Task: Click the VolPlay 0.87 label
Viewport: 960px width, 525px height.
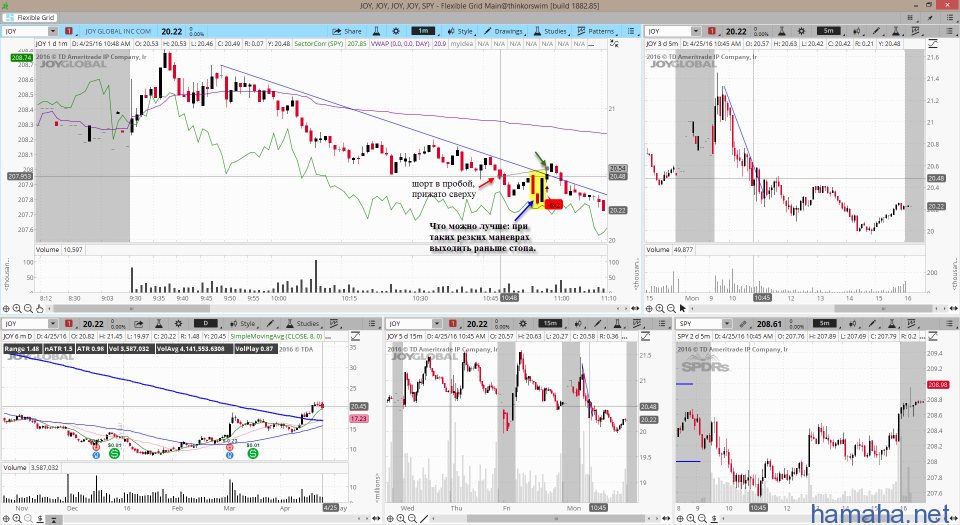Action: [254, 349]
